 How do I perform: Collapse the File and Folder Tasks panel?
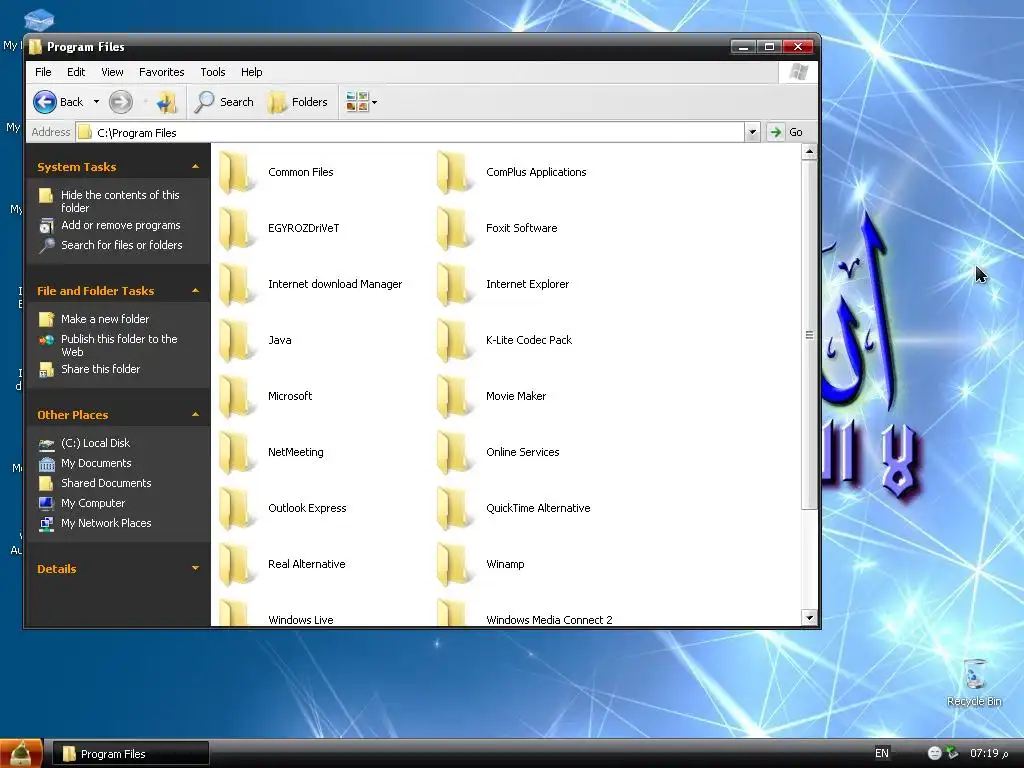(x=195, y=291)
